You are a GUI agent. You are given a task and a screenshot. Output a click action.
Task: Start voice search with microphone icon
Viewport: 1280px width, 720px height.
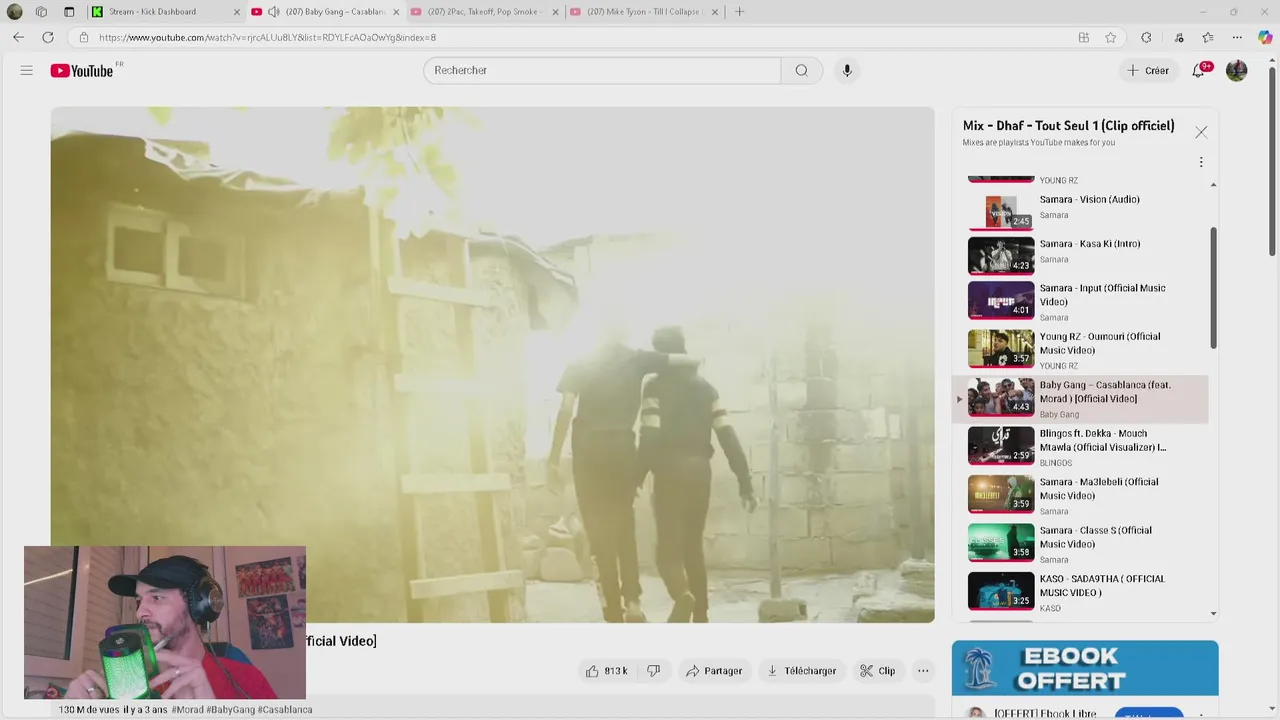pyautogui.click(x=847, y=70)
